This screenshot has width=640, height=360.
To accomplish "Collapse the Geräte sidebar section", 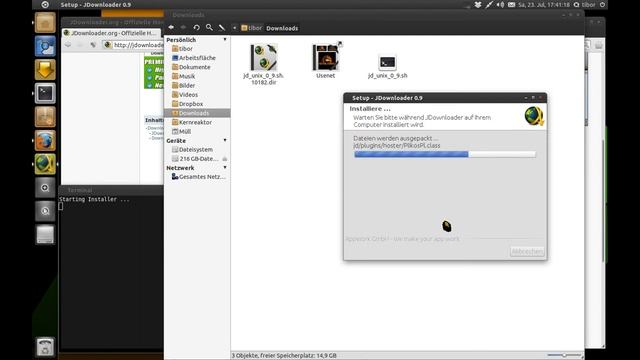I will [225, 140].
